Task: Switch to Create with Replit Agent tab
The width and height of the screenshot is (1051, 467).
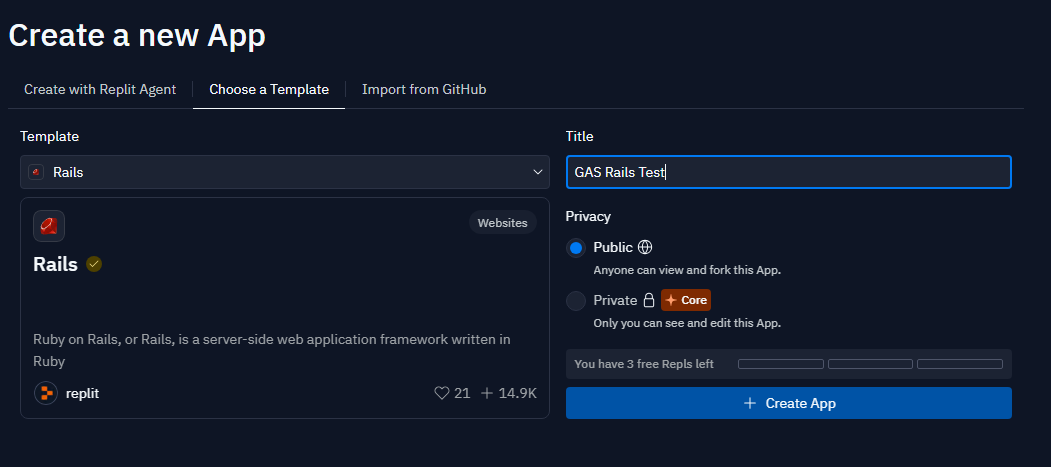Action: coord(100,89)
